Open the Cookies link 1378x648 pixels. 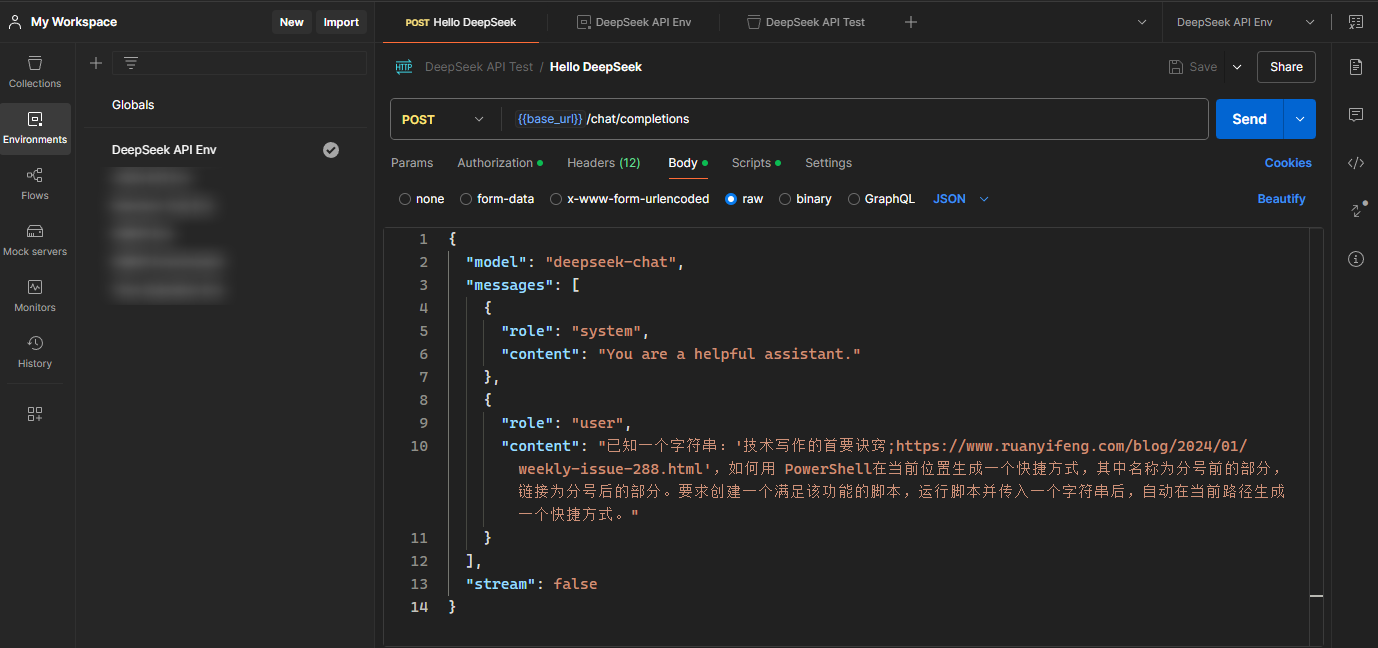click(x=1288, y=163)
